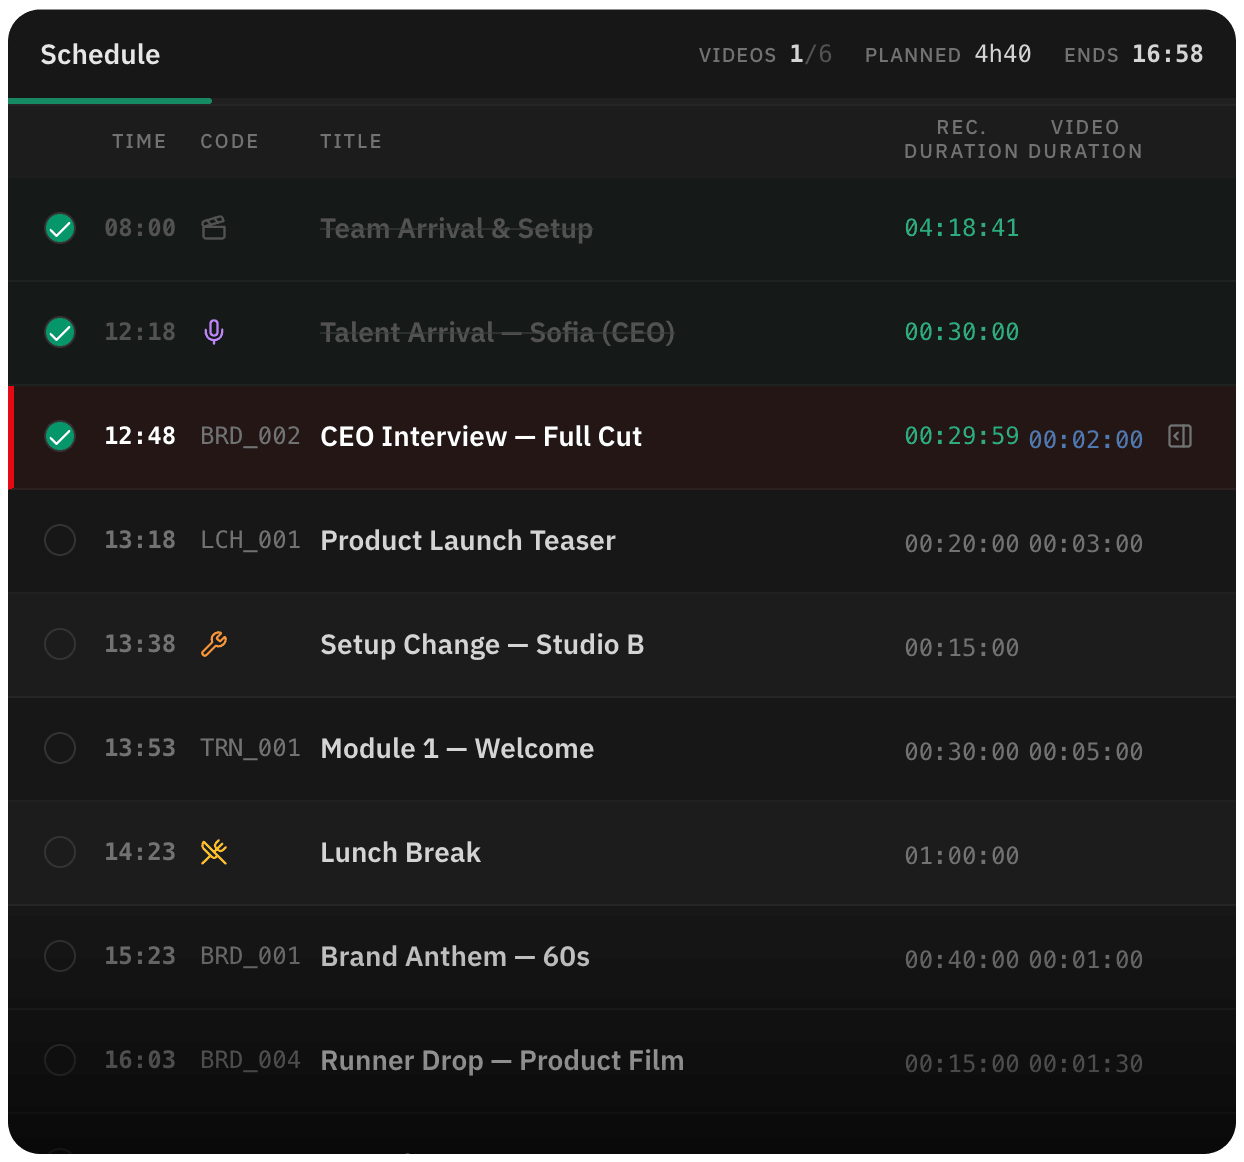The image size is (1244, 1162).
Task: Click the 08:00 start time
Action: [x=140, y=228]
